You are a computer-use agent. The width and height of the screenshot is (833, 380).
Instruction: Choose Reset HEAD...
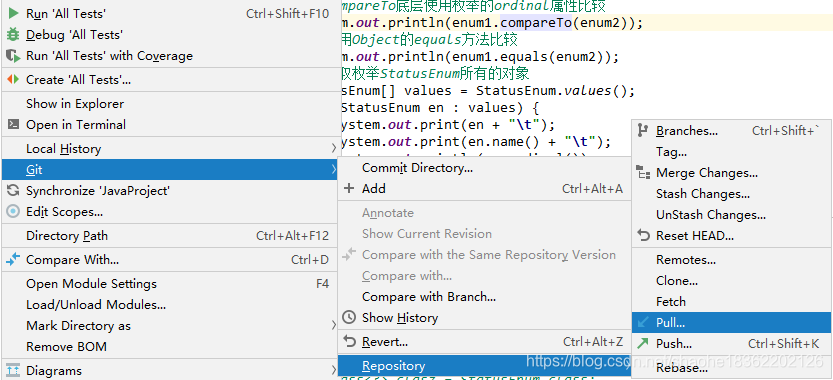coord(732,235)
